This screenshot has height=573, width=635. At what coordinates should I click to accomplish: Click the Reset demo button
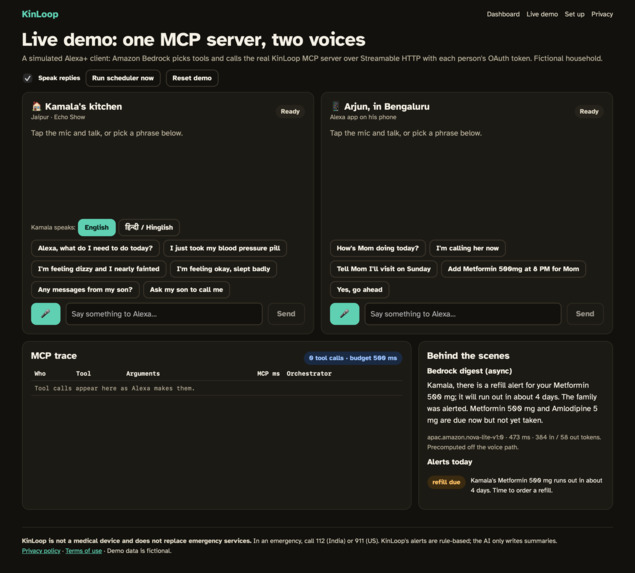click(192, 78)
